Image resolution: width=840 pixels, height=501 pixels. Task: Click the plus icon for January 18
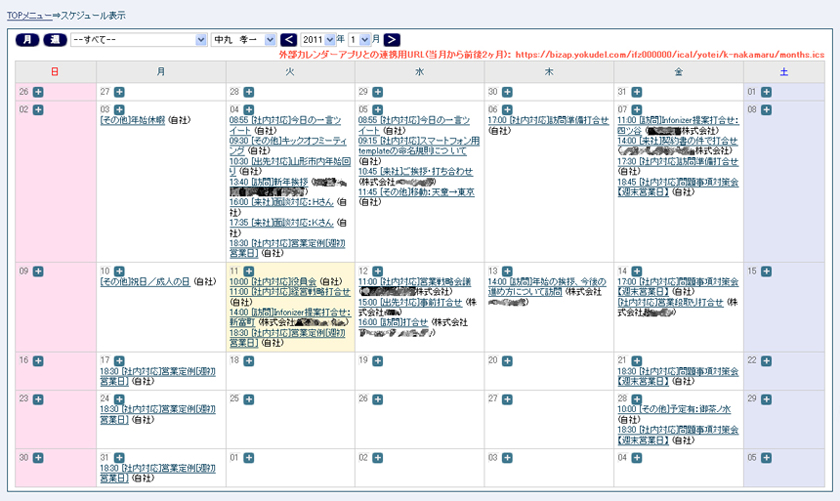point(249,360)
